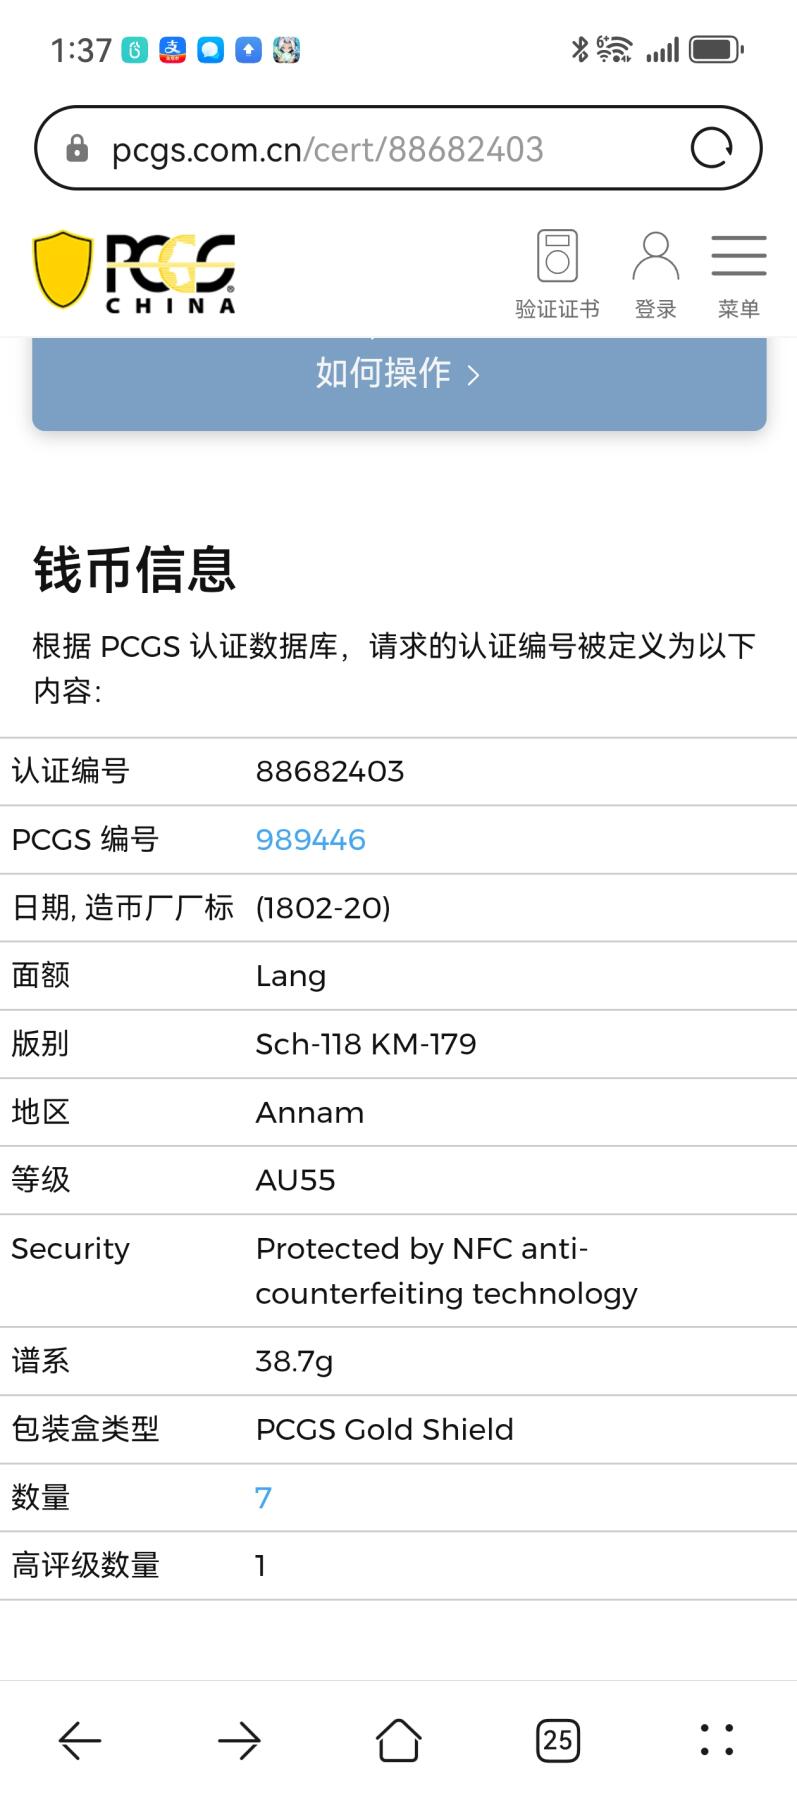The width and height of the screenshot is (797, 1800).
Task: Open the four-dot browser menu
Action: (717, 1741)
